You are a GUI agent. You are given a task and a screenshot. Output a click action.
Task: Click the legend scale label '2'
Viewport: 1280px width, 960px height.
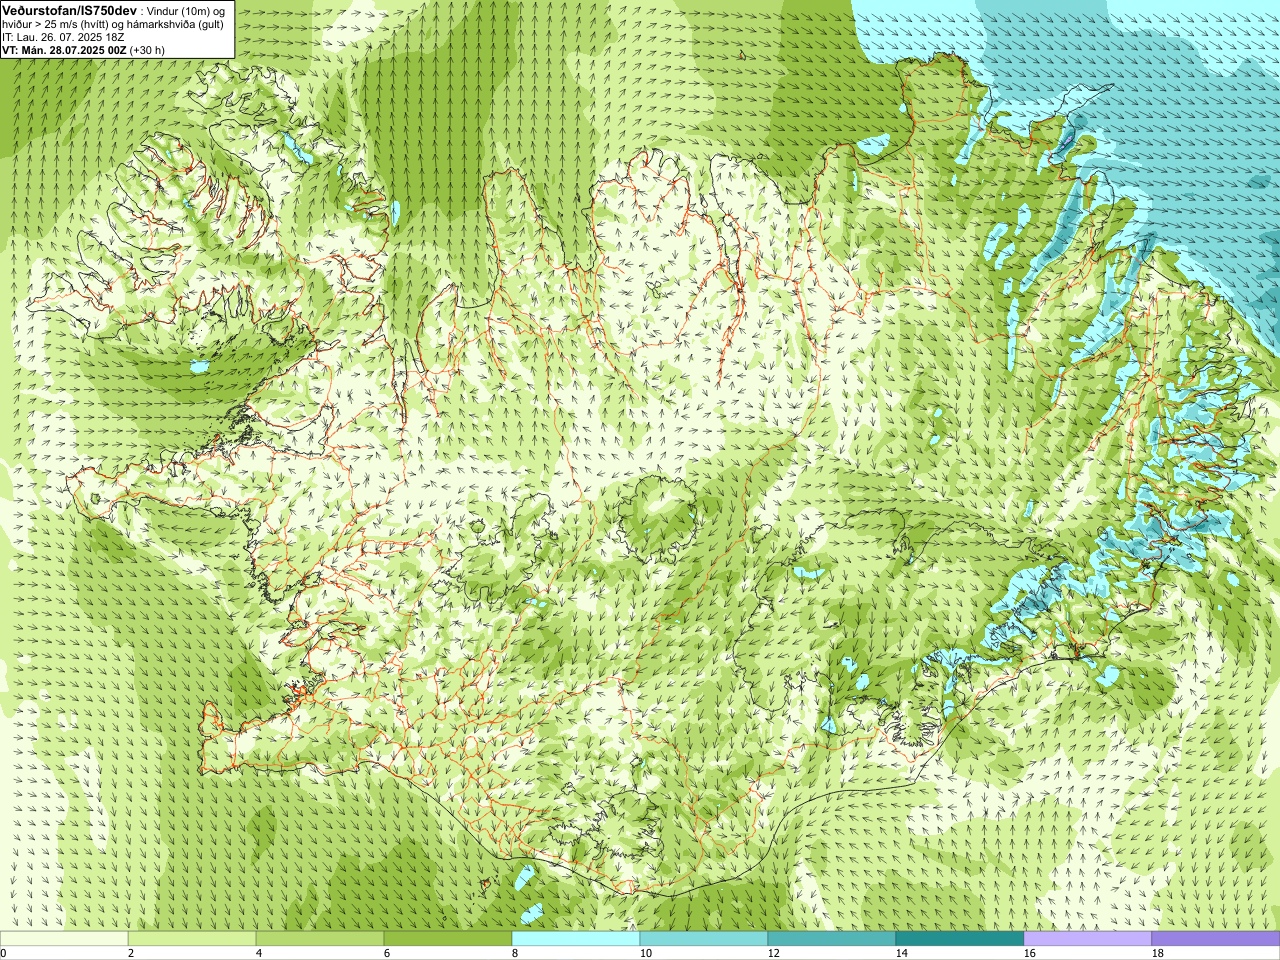coord(131,954)
